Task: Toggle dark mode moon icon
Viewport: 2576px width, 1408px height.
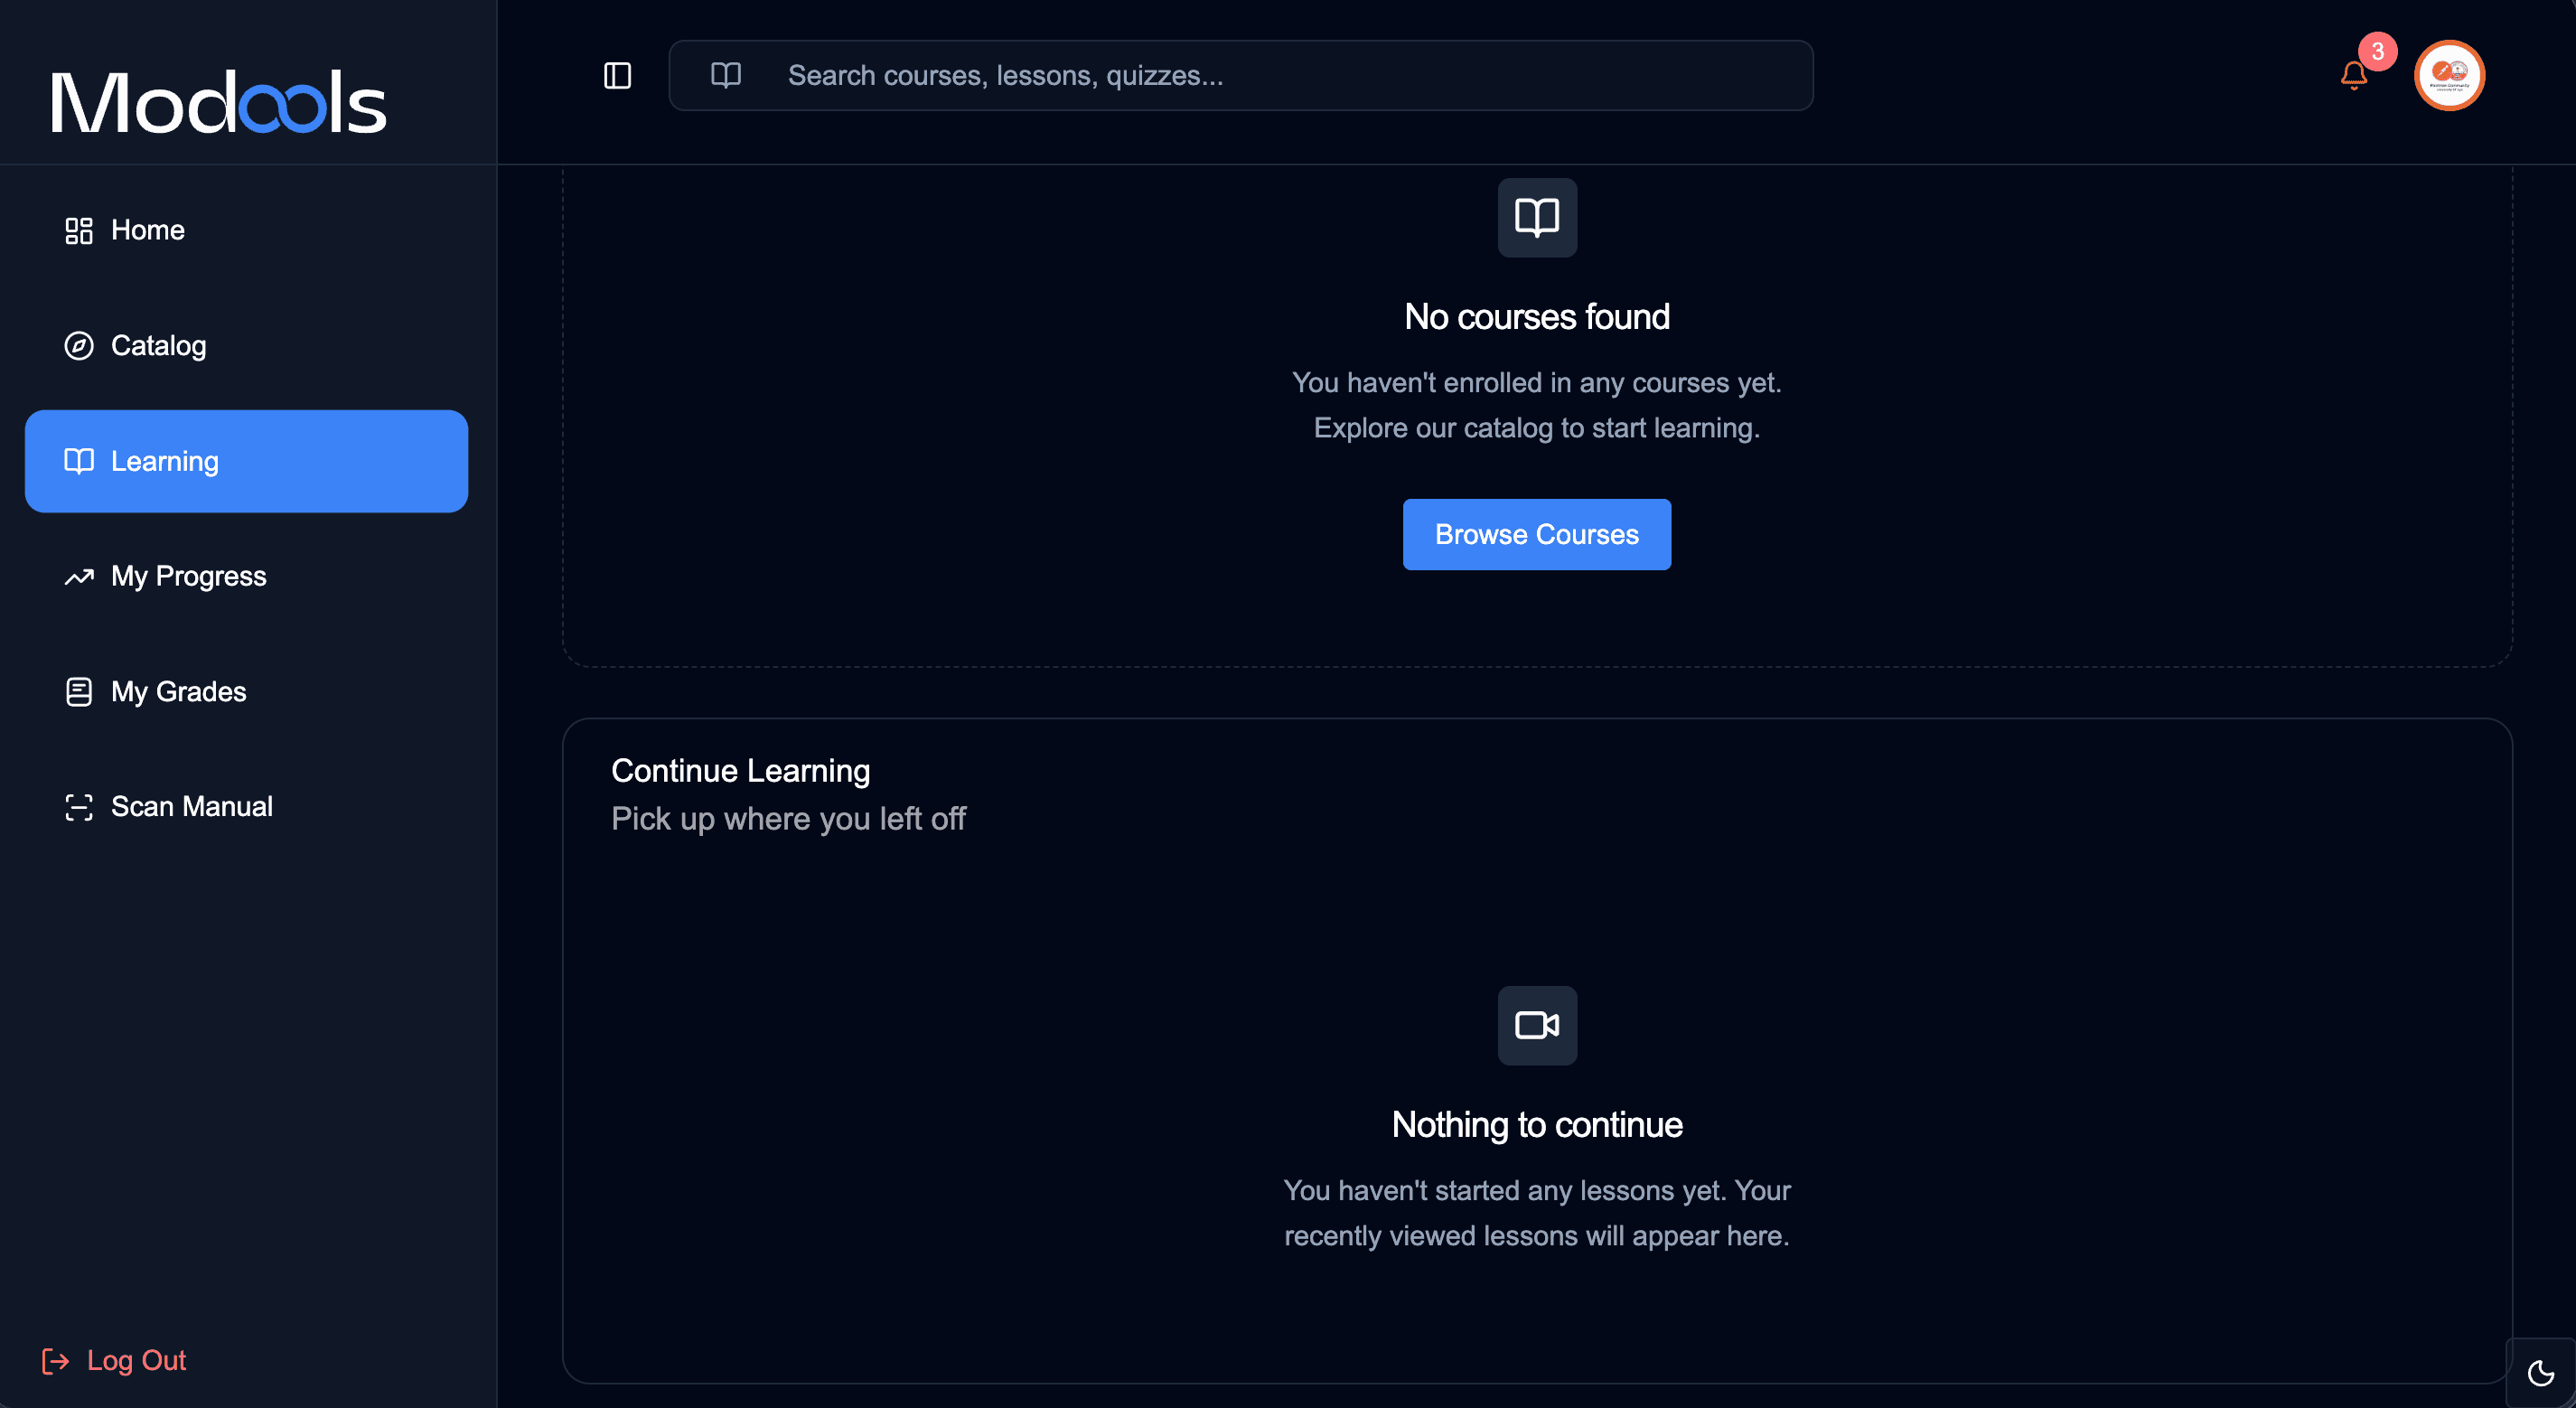Action: [x=2541, y=1373]
